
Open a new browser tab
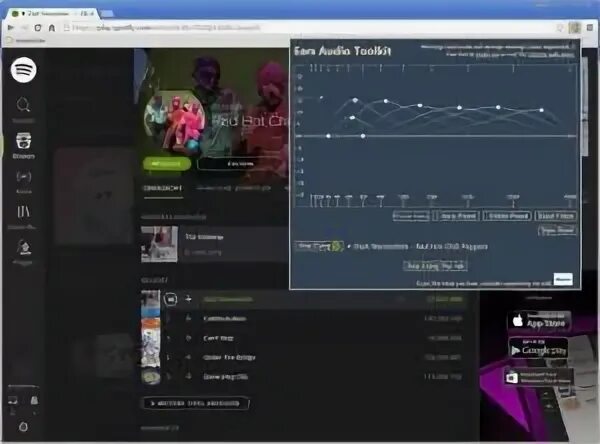[108, 14]
